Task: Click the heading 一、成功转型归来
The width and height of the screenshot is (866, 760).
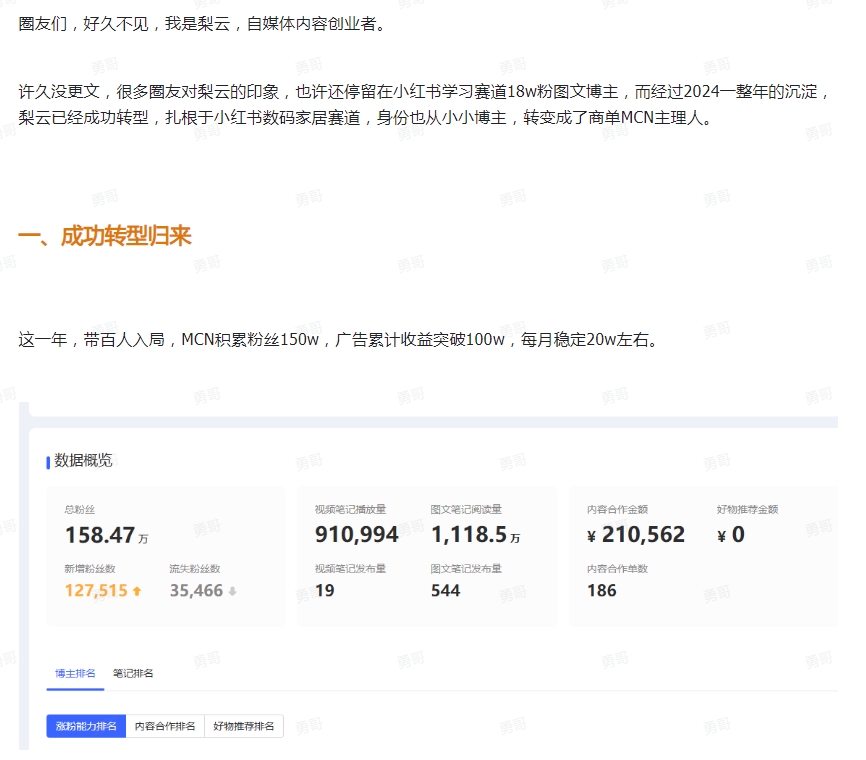Action: 104,236
